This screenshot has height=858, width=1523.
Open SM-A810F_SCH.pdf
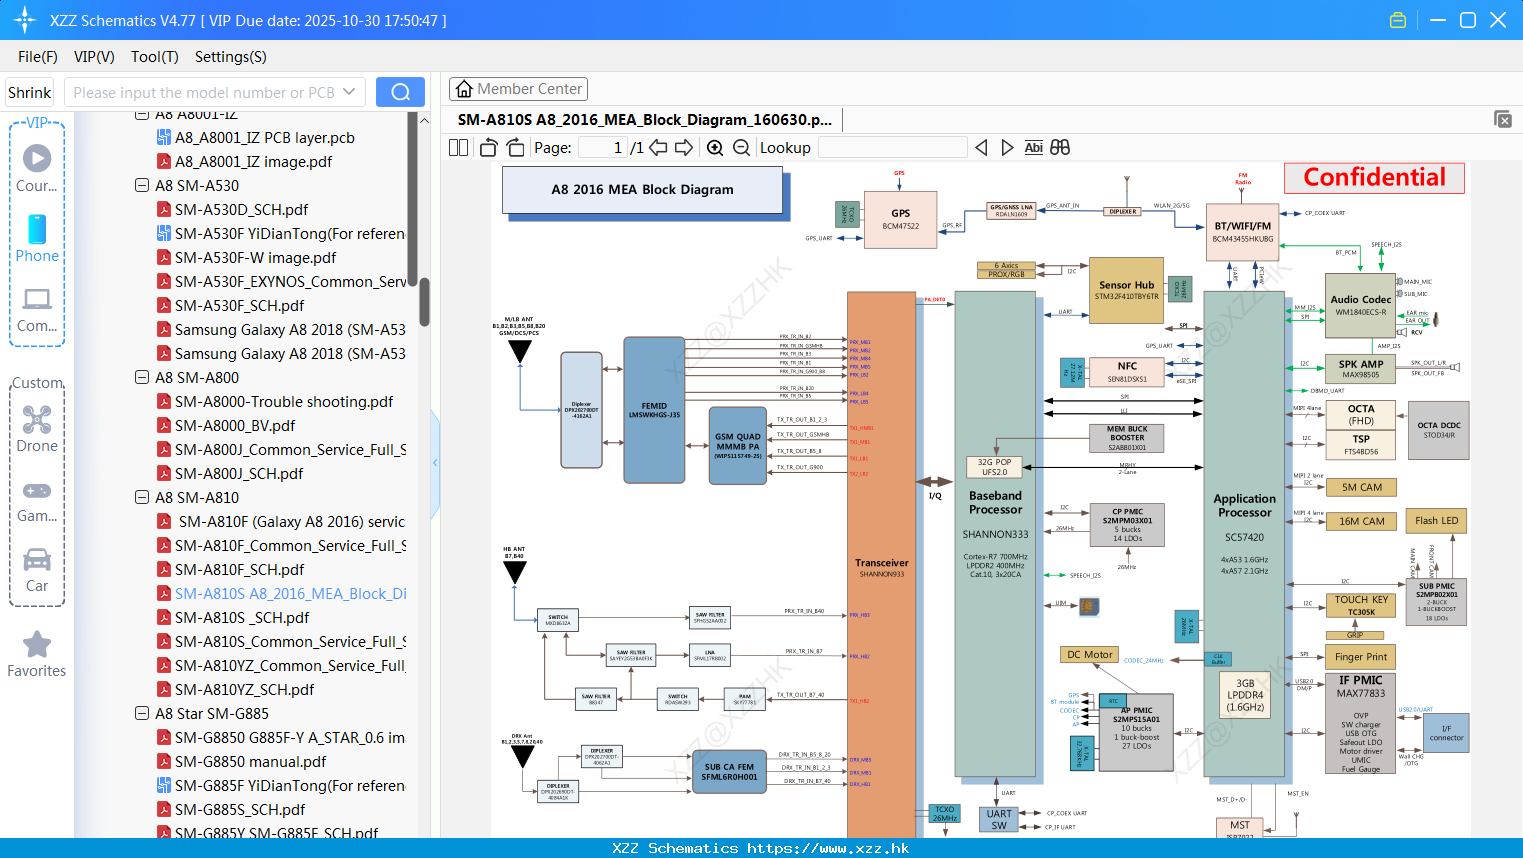[239, 570]
